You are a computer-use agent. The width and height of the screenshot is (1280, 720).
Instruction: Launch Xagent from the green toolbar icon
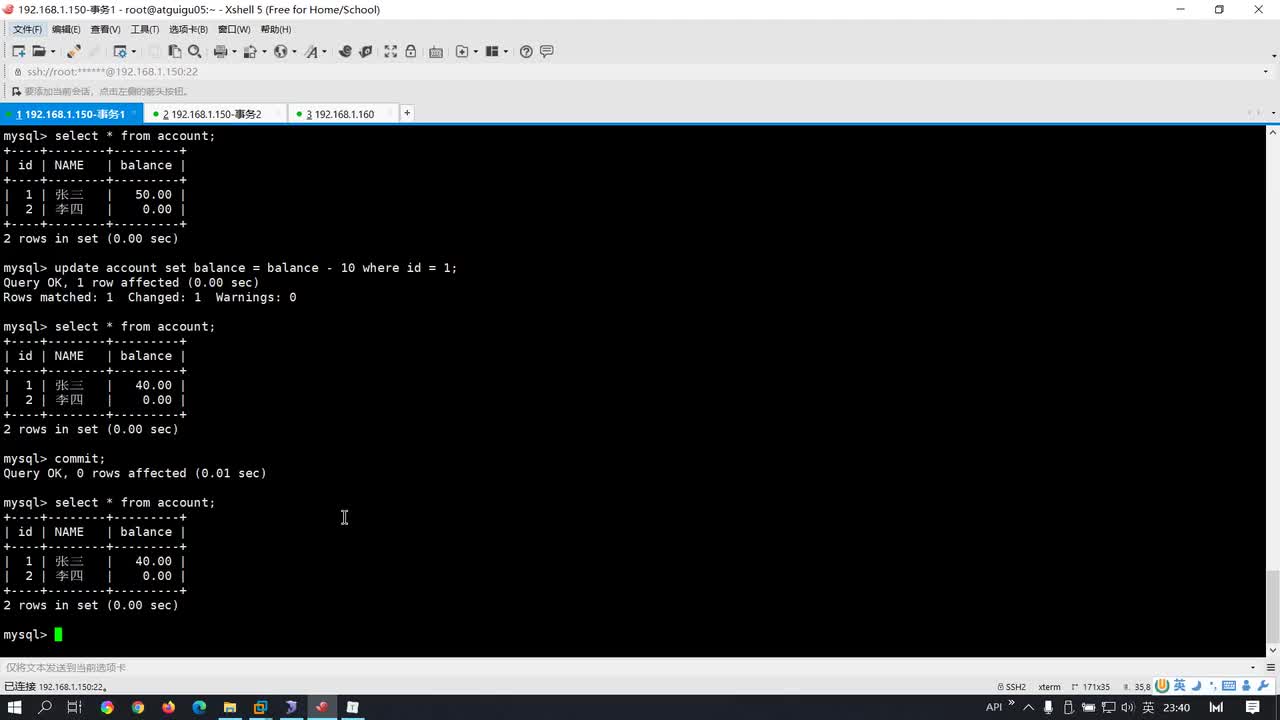coord(366,51)
